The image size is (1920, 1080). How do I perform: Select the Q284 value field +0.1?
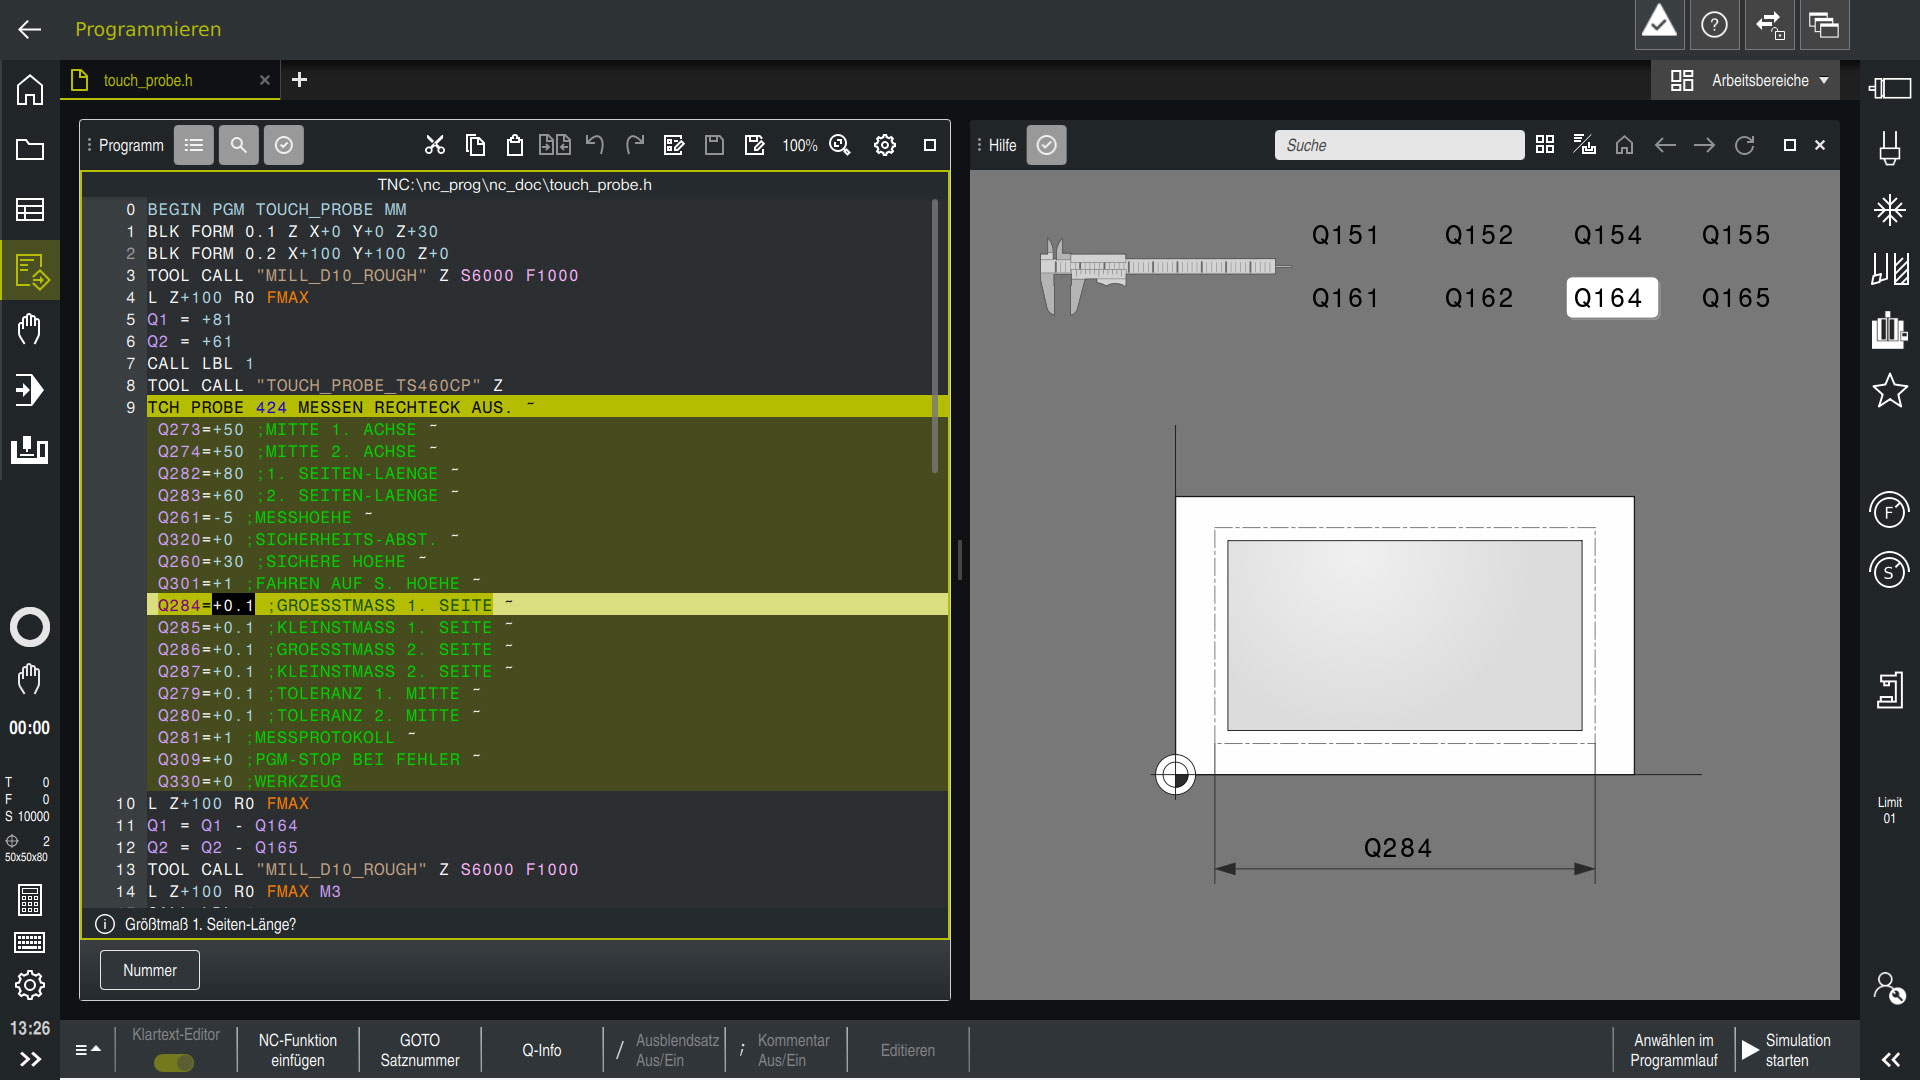233,606
